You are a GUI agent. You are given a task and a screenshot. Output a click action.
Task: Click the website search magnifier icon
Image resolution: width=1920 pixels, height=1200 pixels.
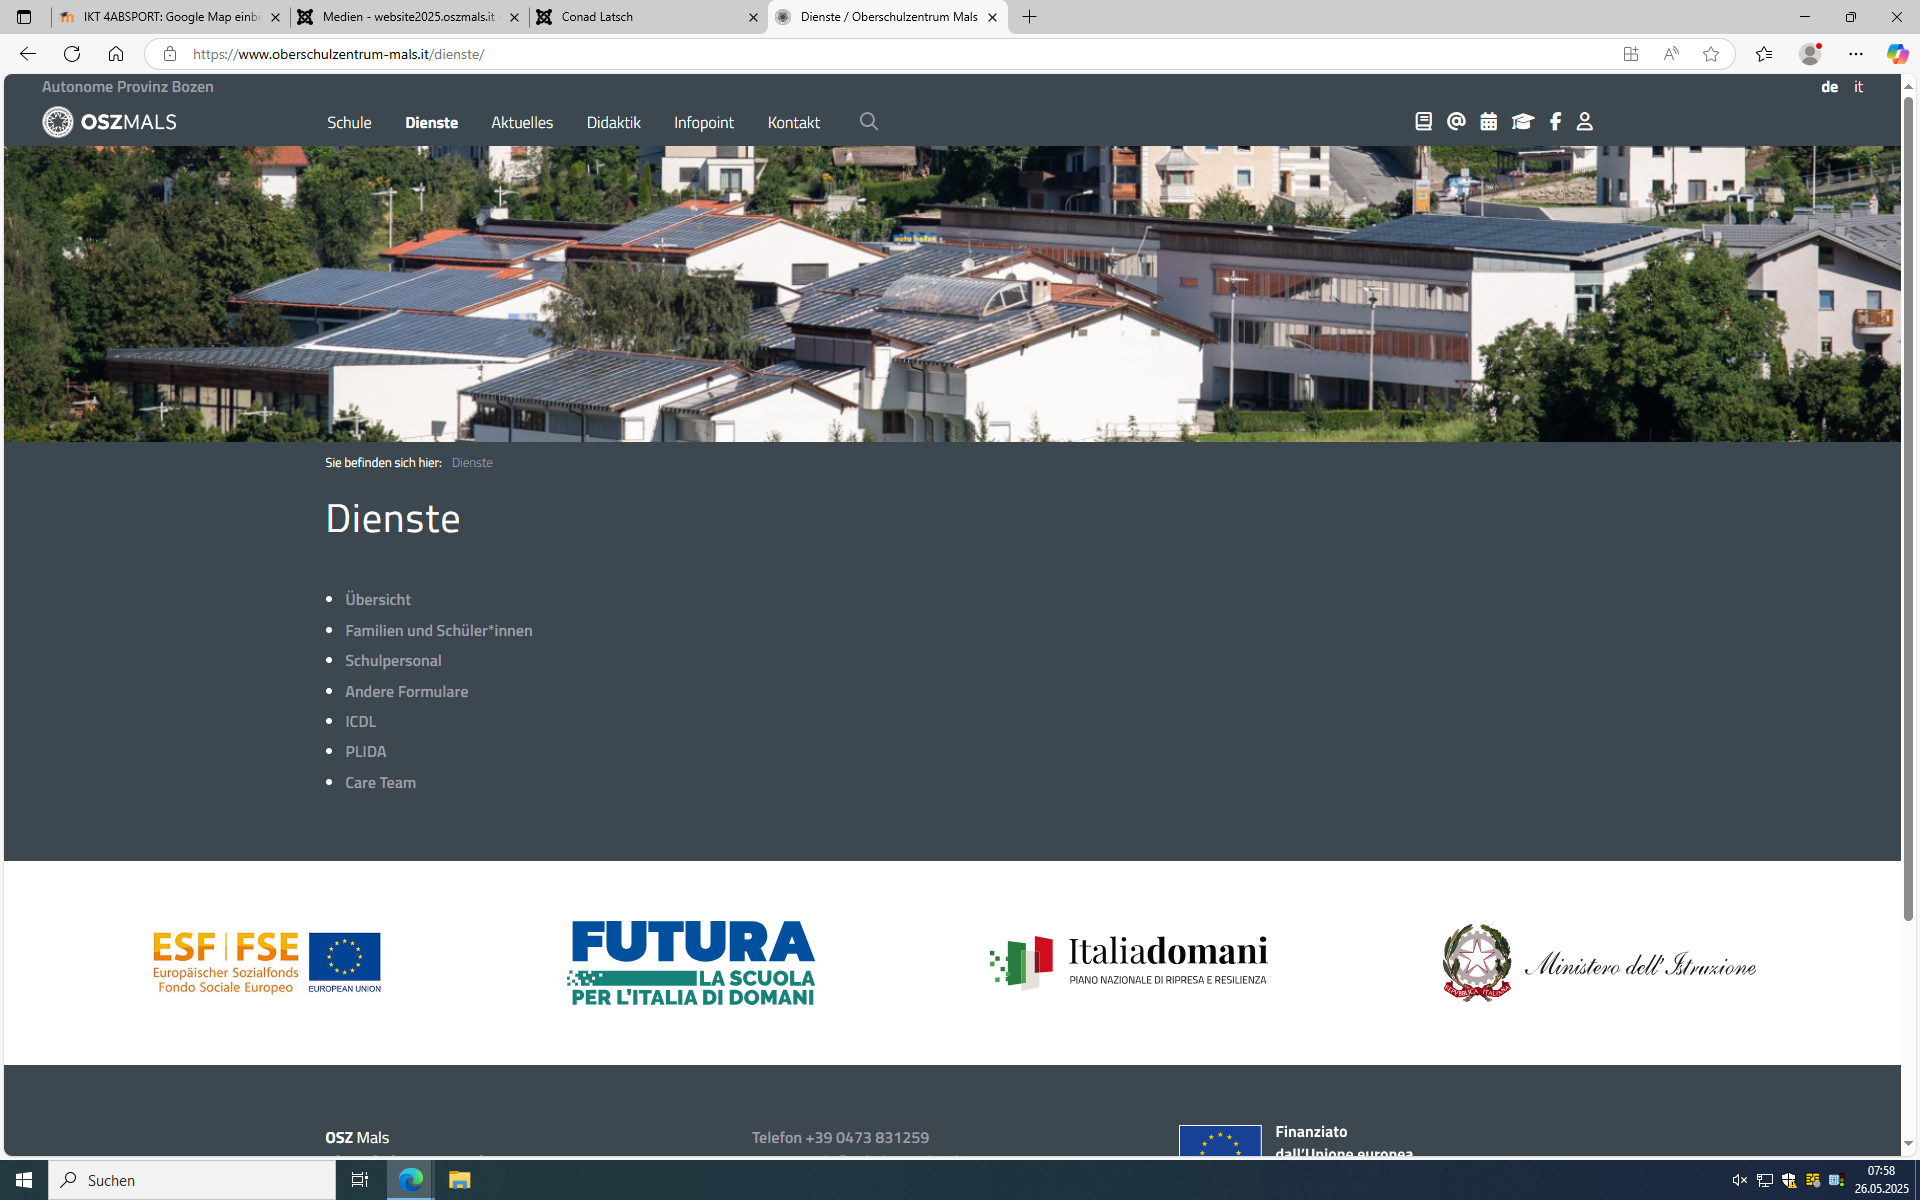[x=868, y=121]
